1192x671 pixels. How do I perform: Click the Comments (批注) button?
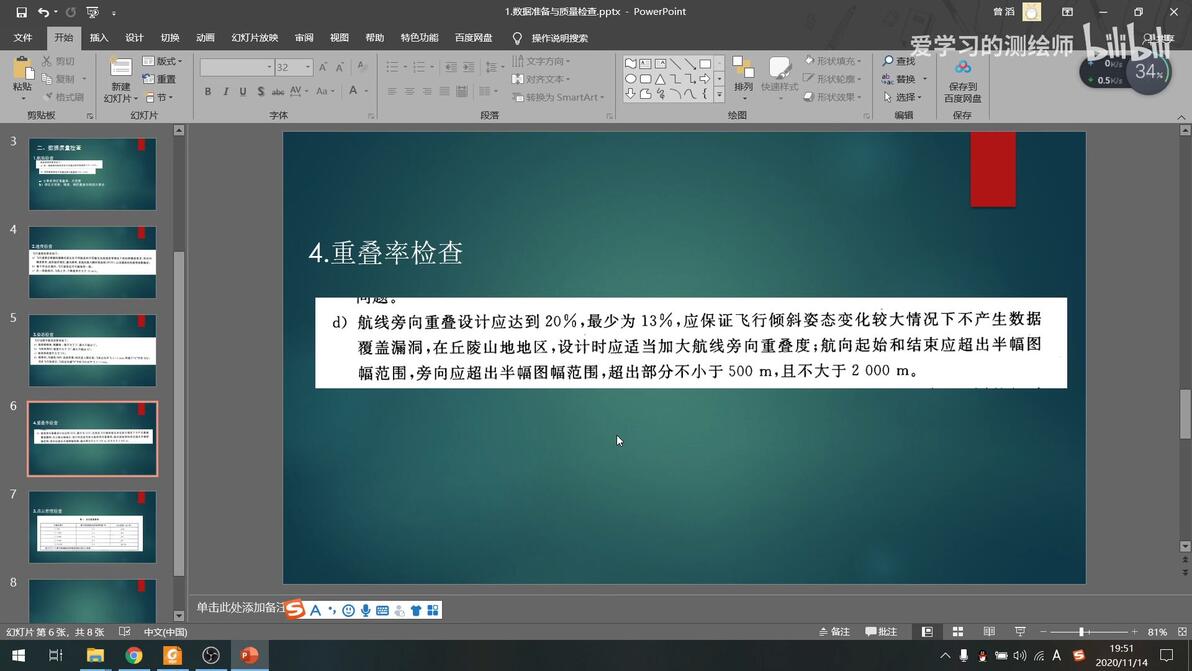(881, 631)
